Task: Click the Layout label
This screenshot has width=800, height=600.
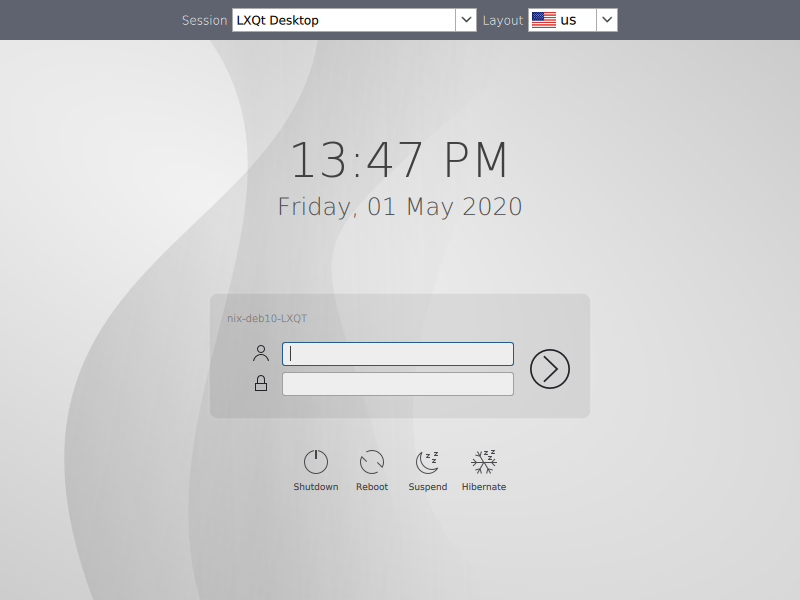Action: (x=503, y=20)
